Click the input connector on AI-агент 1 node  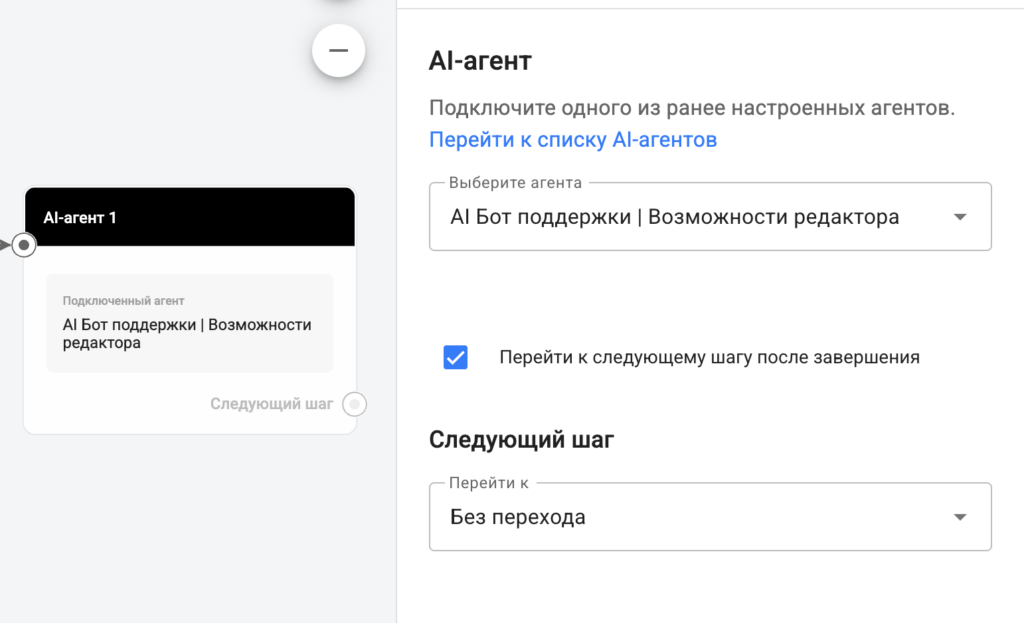pyautogui.click(x=25, y=244)
